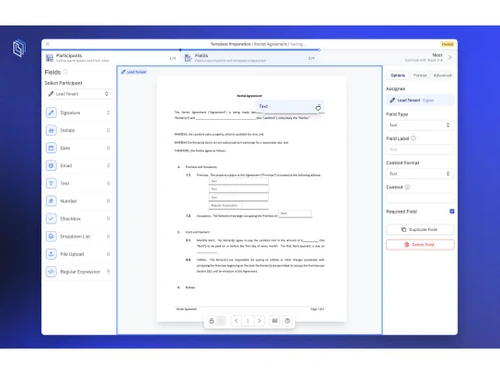The height and width of the screenshot is (375, 500).
Task: Click the step progress bar marker
Action: pyautogui.click(x=319, y=50)
